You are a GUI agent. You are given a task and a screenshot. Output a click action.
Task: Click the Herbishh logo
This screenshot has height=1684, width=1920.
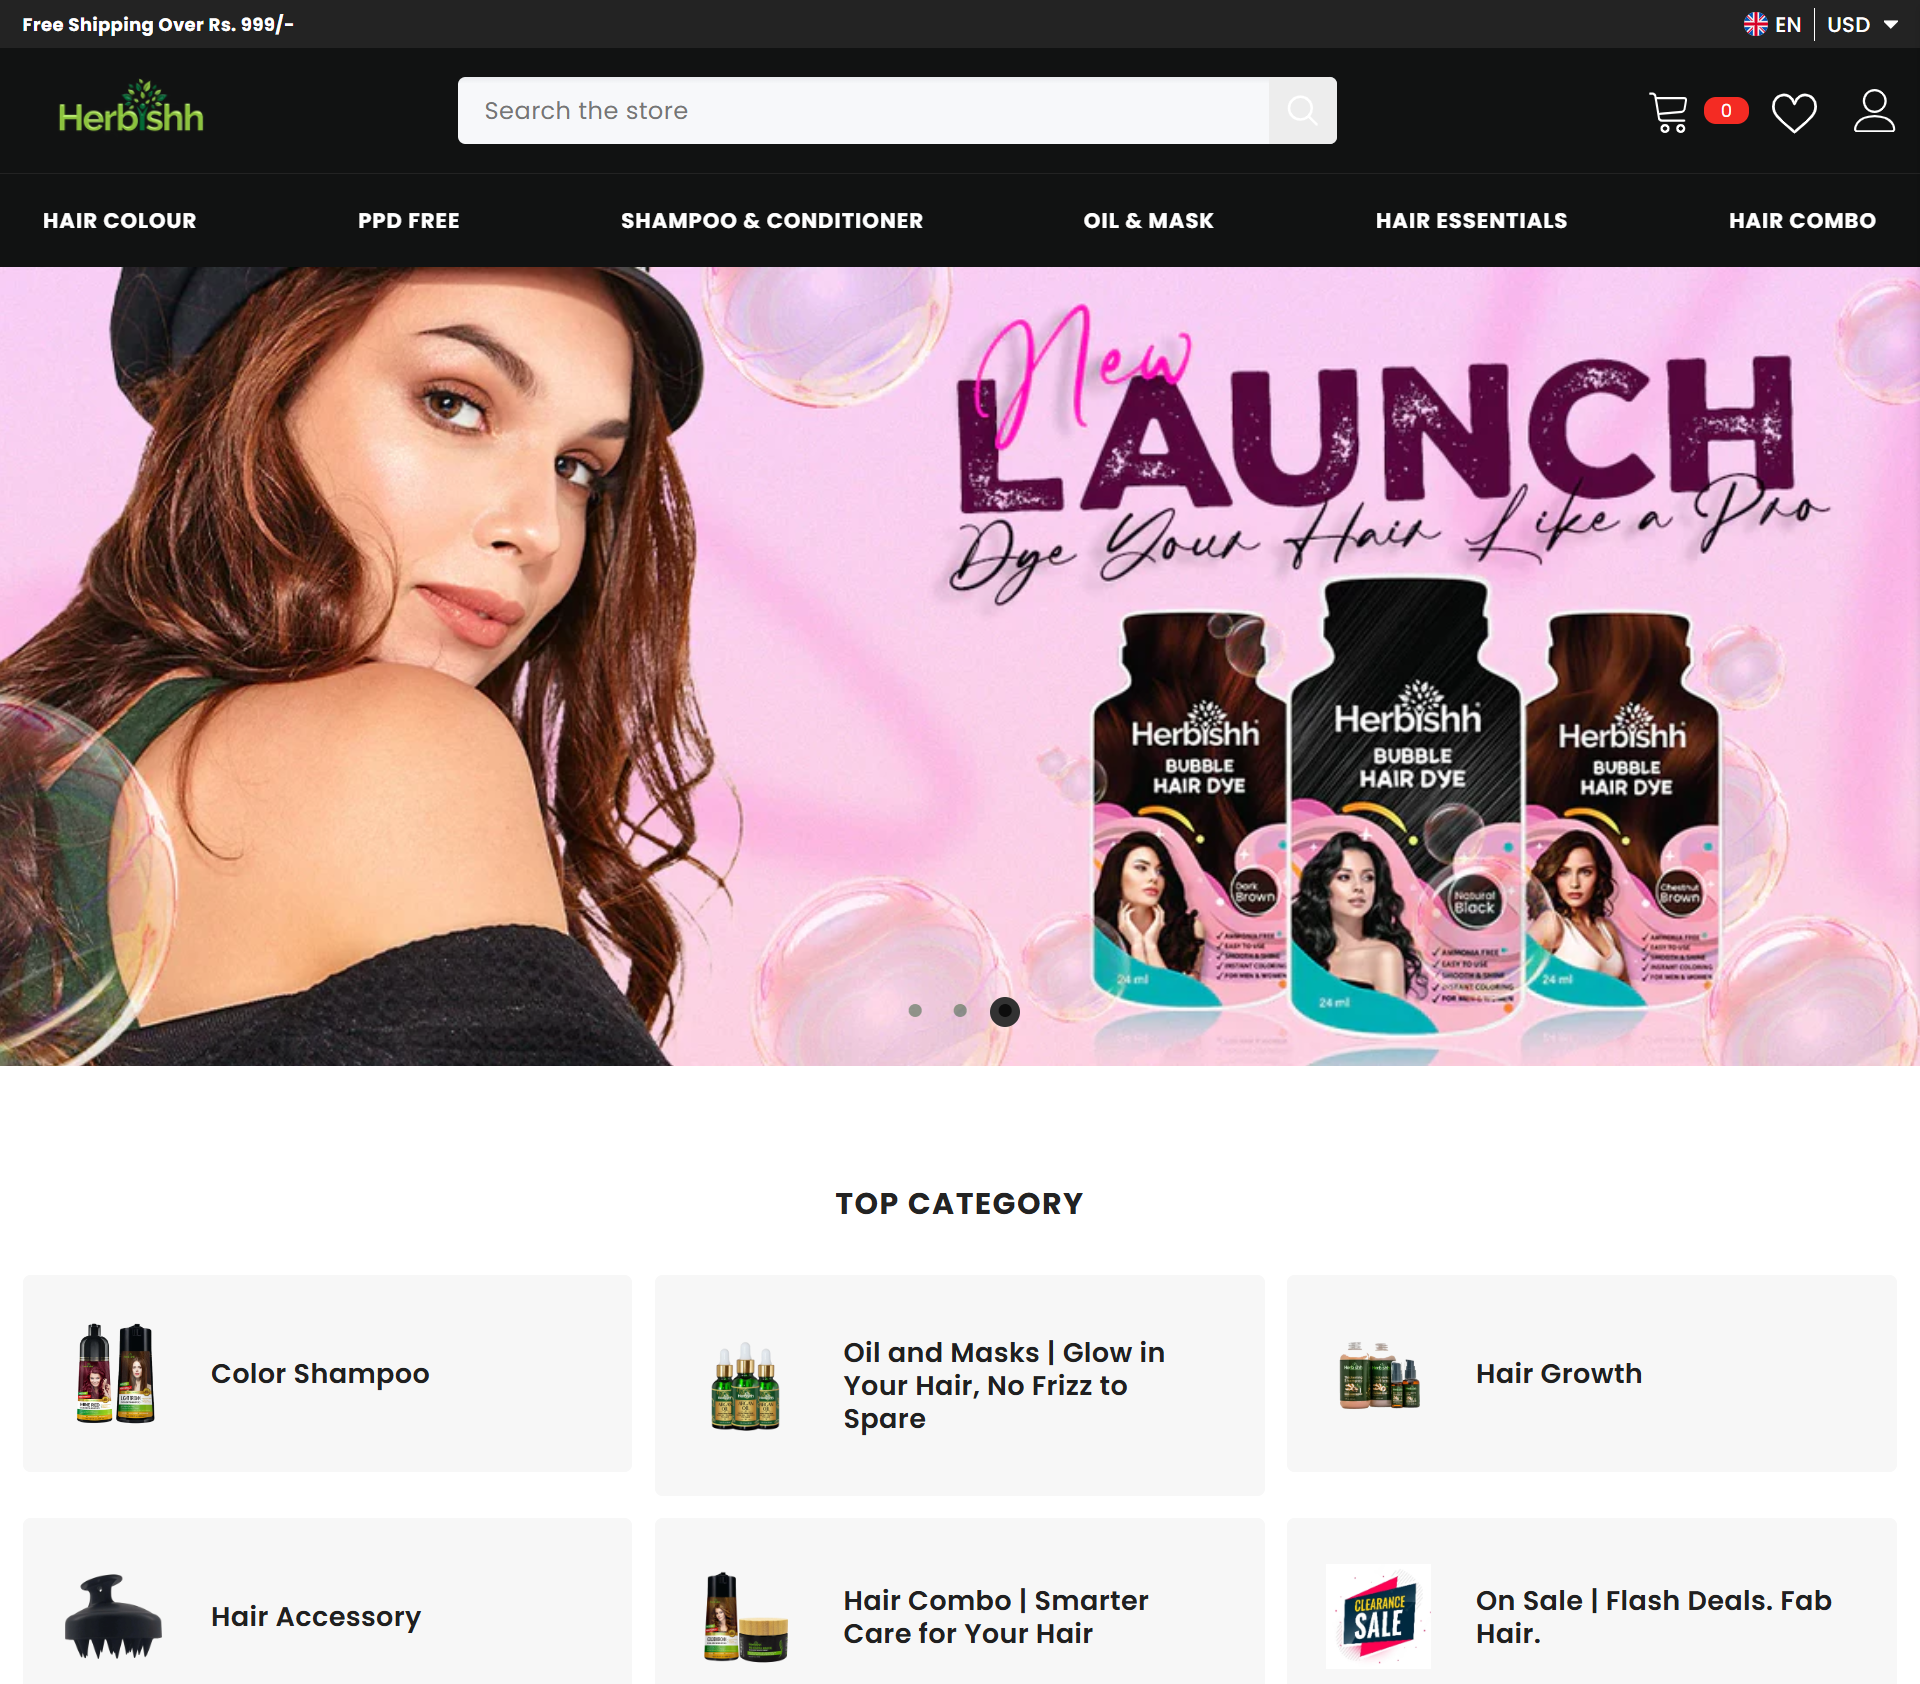(x=130, y=110)
